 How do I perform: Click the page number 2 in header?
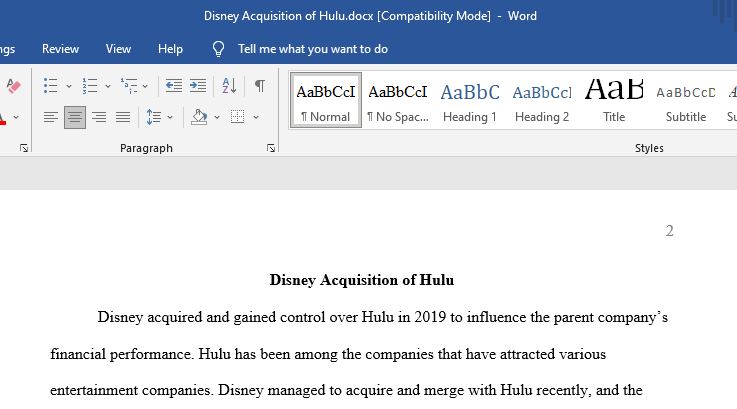click(x=669, y=231)
